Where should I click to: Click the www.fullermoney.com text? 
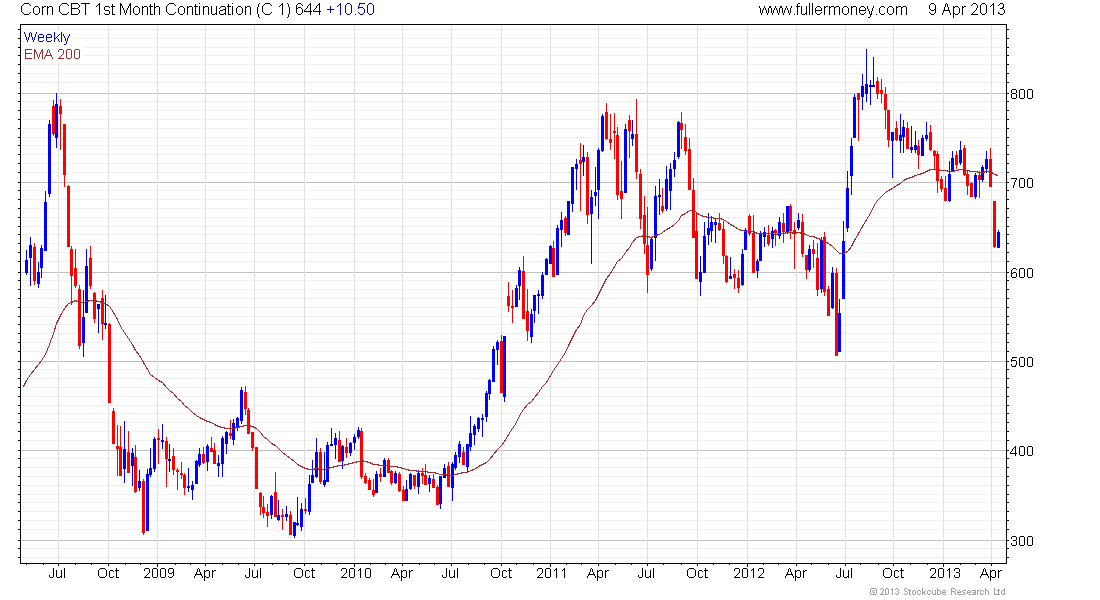pos(833,10)
